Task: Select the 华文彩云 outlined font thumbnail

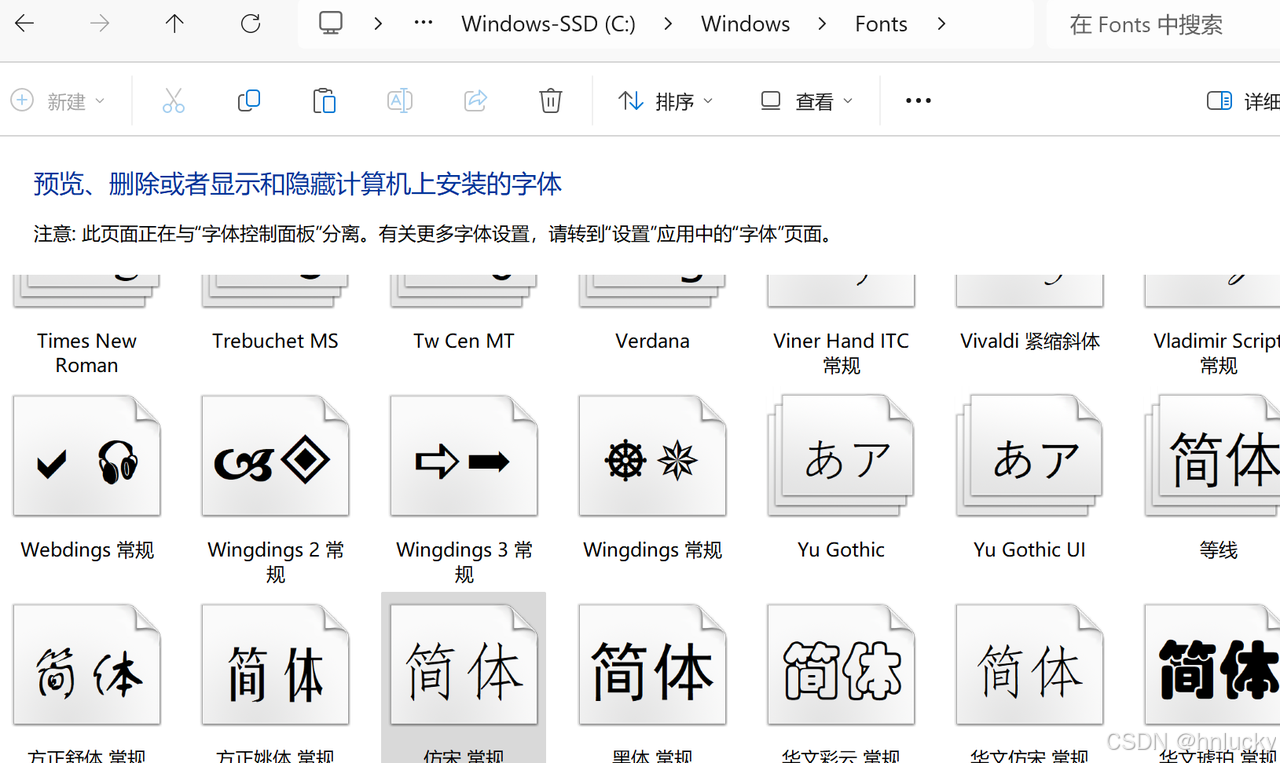Action: point(841,665)
